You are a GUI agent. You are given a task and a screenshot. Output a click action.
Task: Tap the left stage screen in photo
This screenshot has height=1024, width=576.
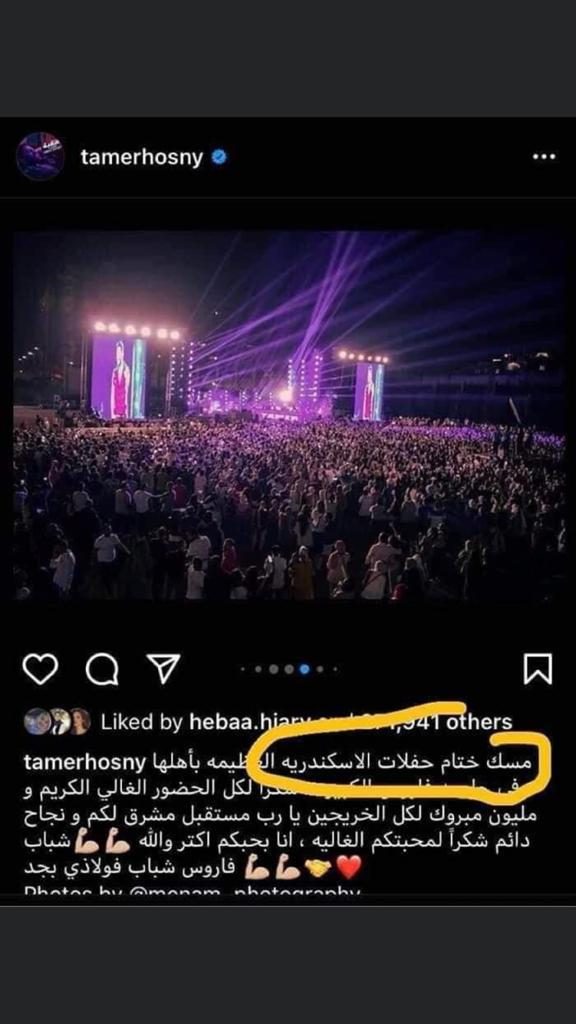(119, 377)
